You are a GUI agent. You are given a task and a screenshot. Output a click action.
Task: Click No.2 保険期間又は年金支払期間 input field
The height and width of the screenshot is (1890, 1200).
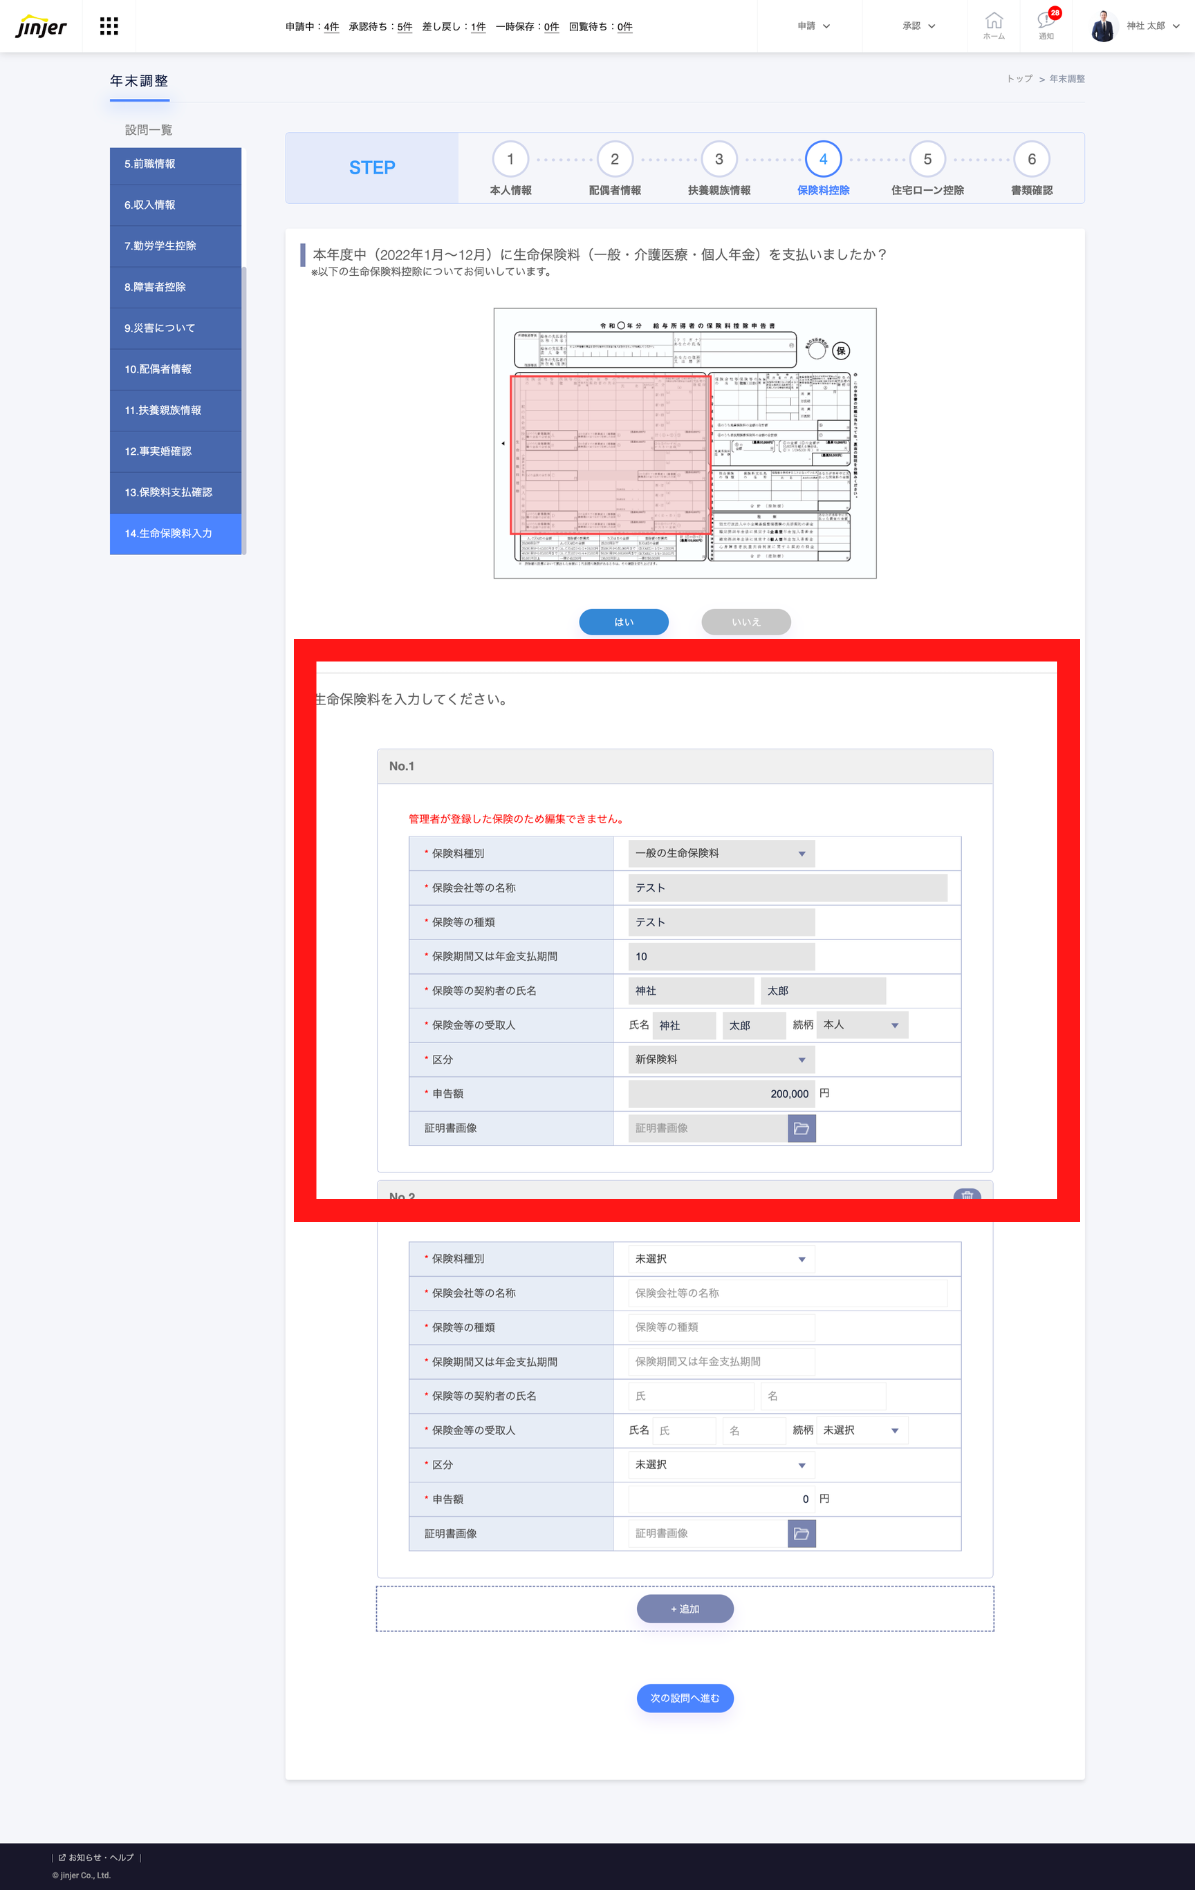click(x=721, y=1361)
